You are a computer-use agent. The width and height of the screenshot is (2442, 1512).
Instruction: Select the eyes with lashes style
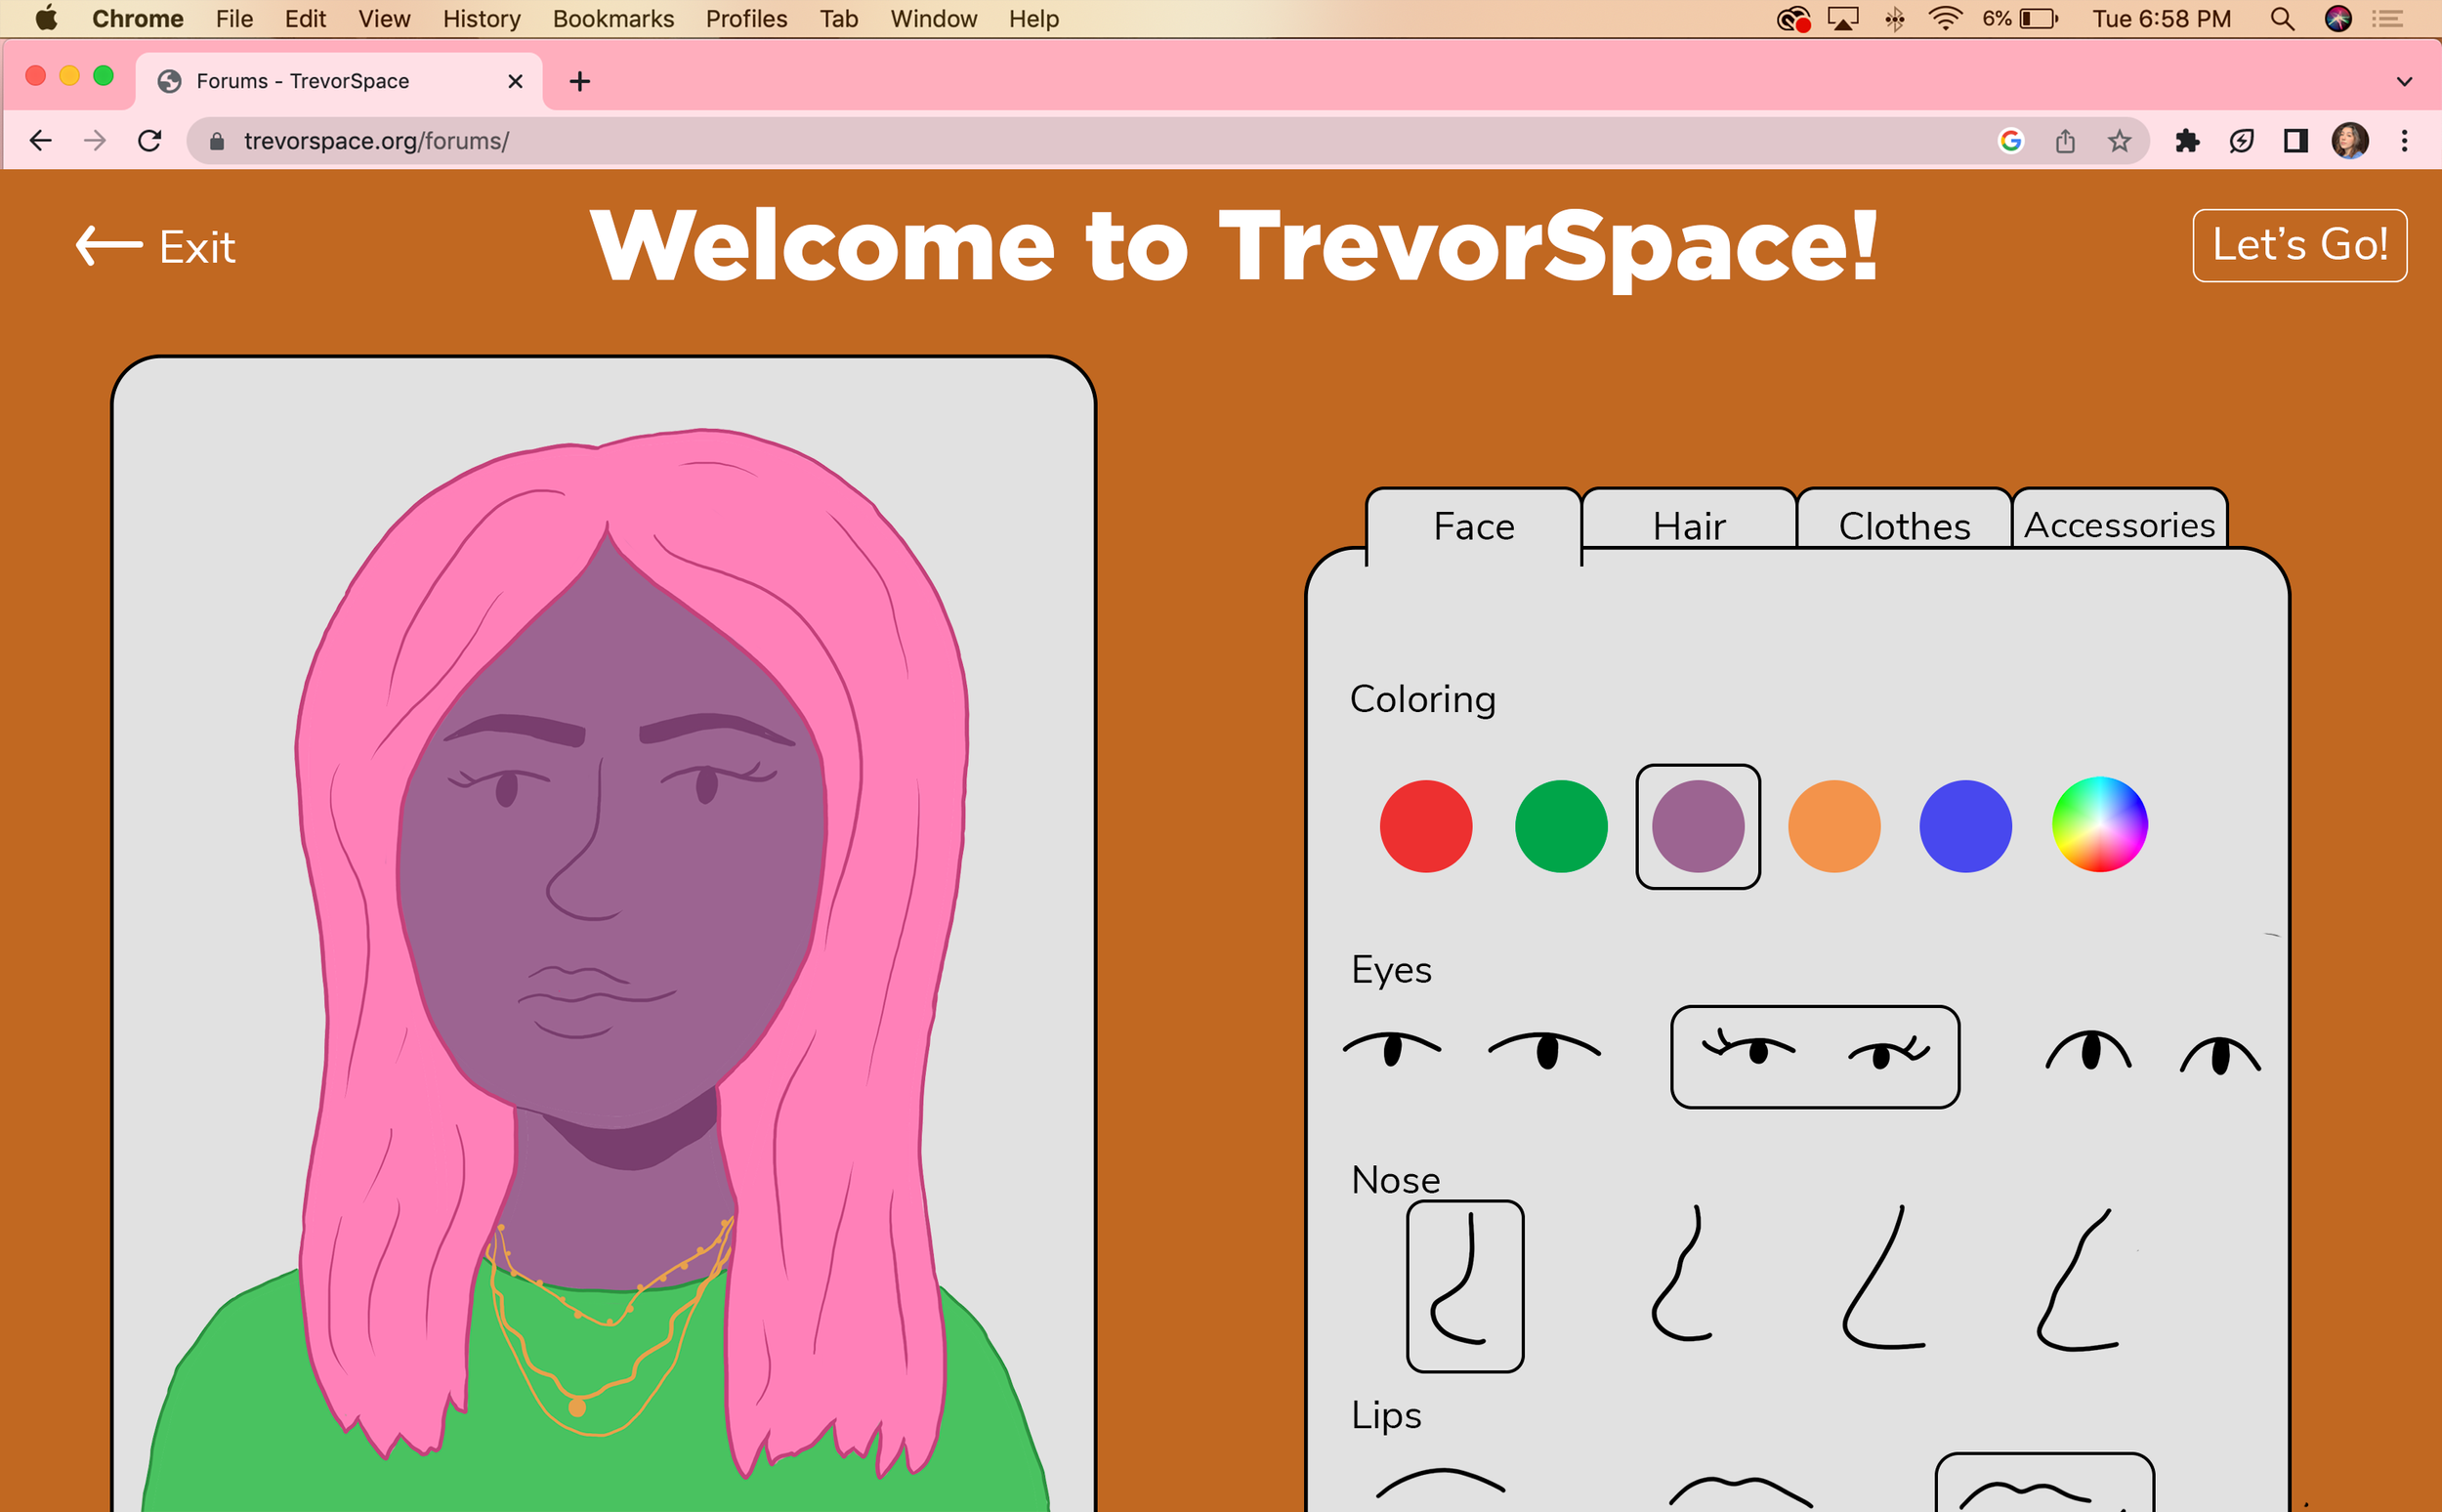(1815, 1055)
